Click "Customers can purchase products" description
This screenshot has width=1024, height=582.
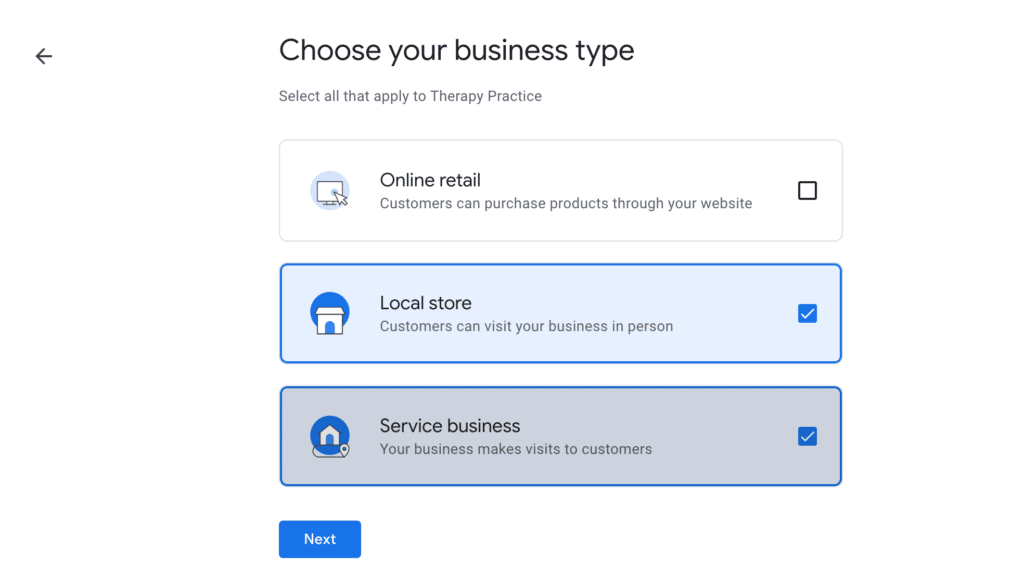click(565, 204)
